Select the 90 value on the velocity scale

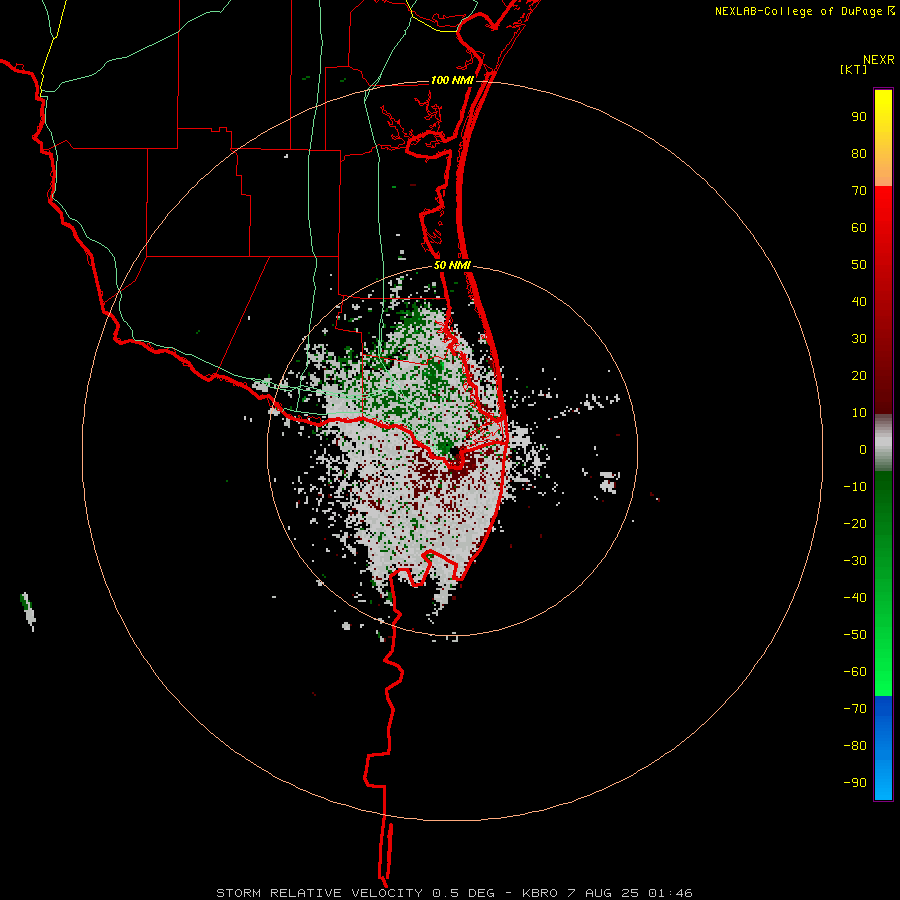point(859,117)
